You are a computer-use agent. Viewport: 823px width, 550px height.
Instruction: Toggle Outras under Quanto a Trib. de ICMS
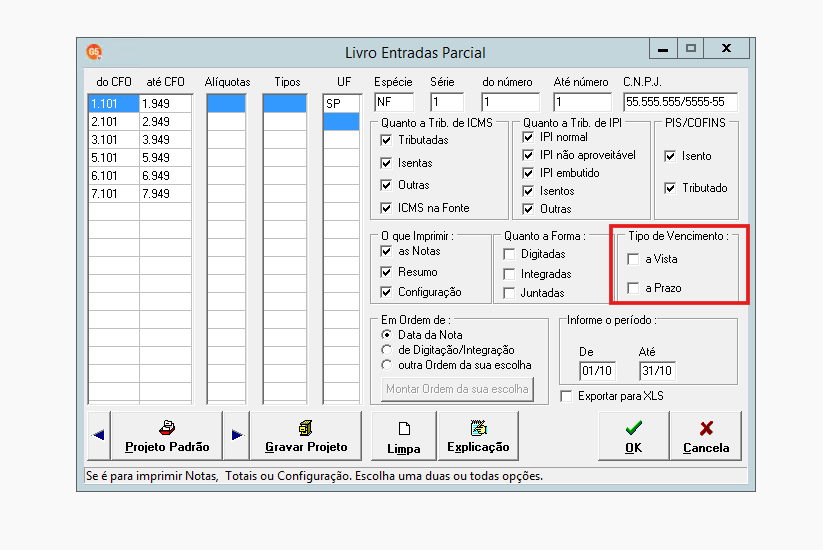pos(386,185)
